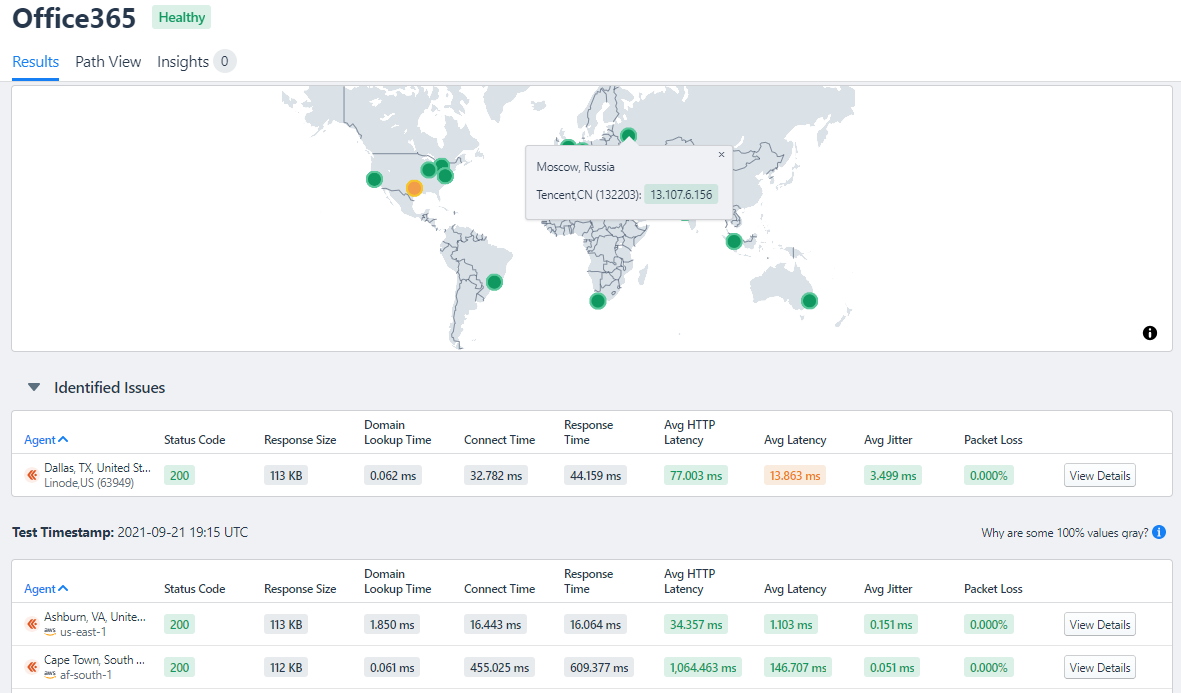
Task: Click the orange Dallas map marker
Action: (x=414, y=188)
